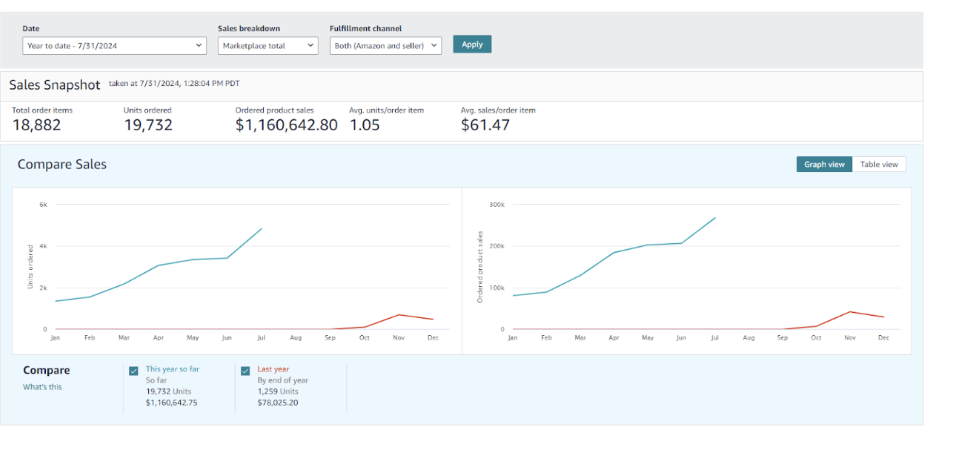Viewport: 970px width, 454px height.
Task: Click November peak of red Units ordered line
Action: tap(399, 314)
